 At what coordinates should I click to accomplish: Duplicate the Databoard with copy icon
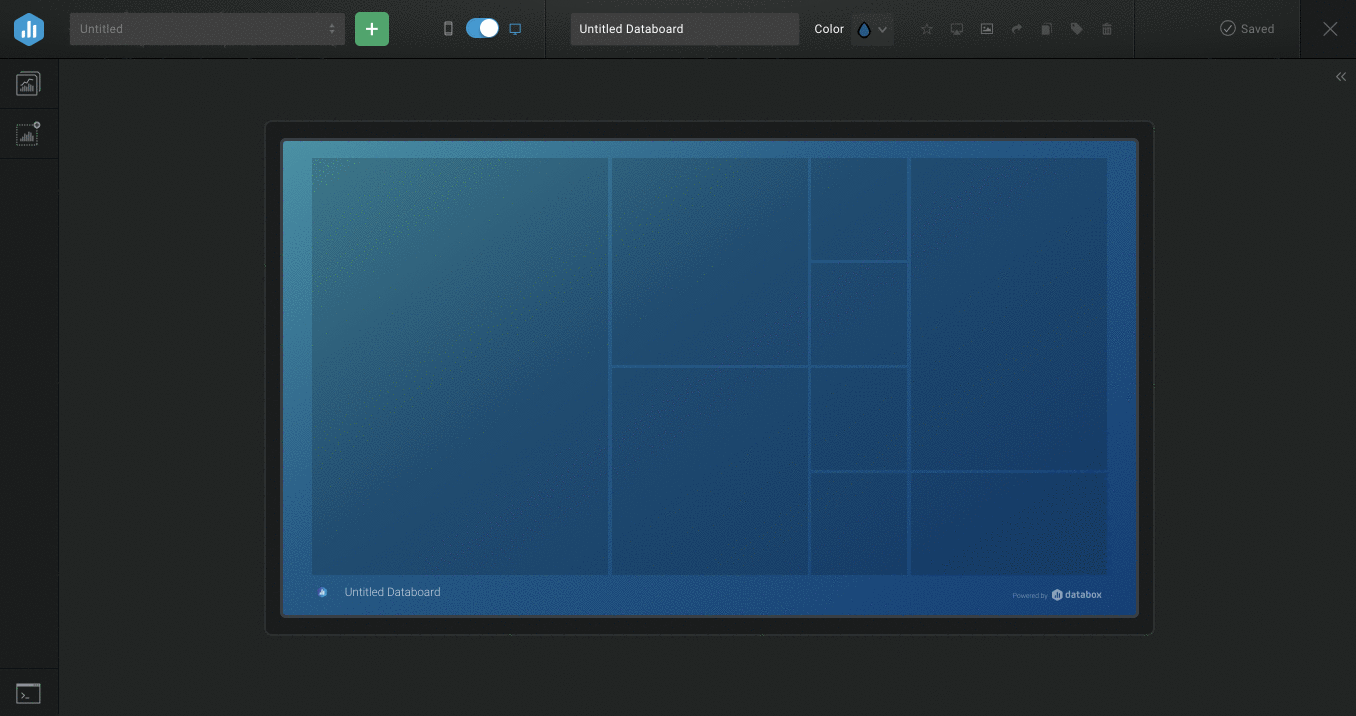(x=1047, y=29)
